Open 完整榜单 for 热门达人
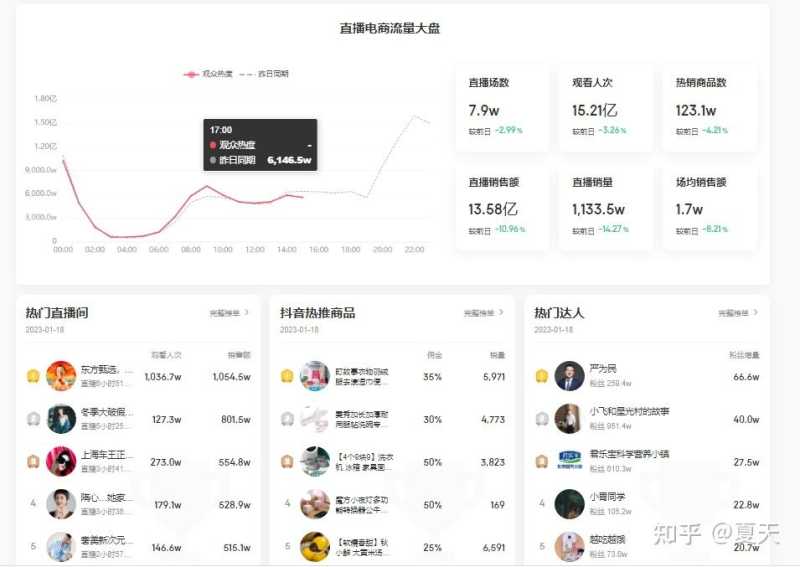 [738, 313]
